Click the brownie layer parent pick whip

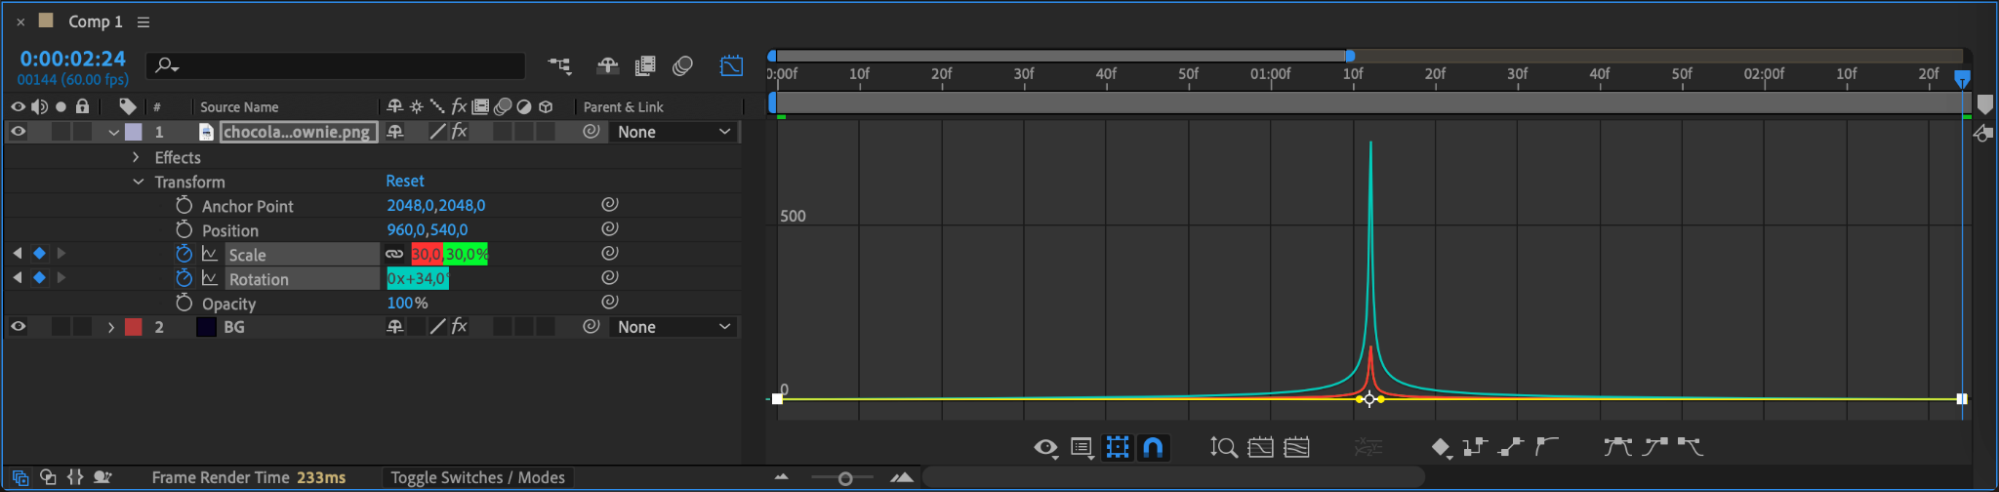591,131
